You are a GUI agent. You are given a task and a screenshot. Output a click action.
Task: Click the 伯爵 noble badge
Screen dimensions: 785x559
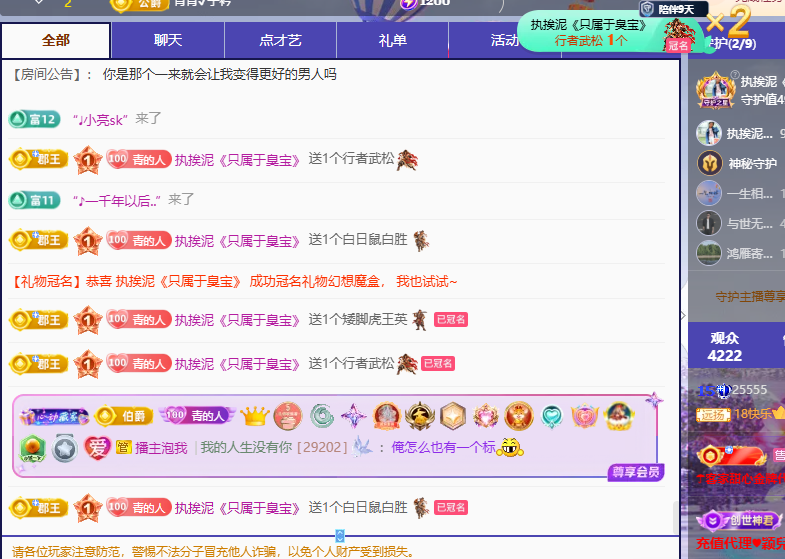(x=124, y=416)
